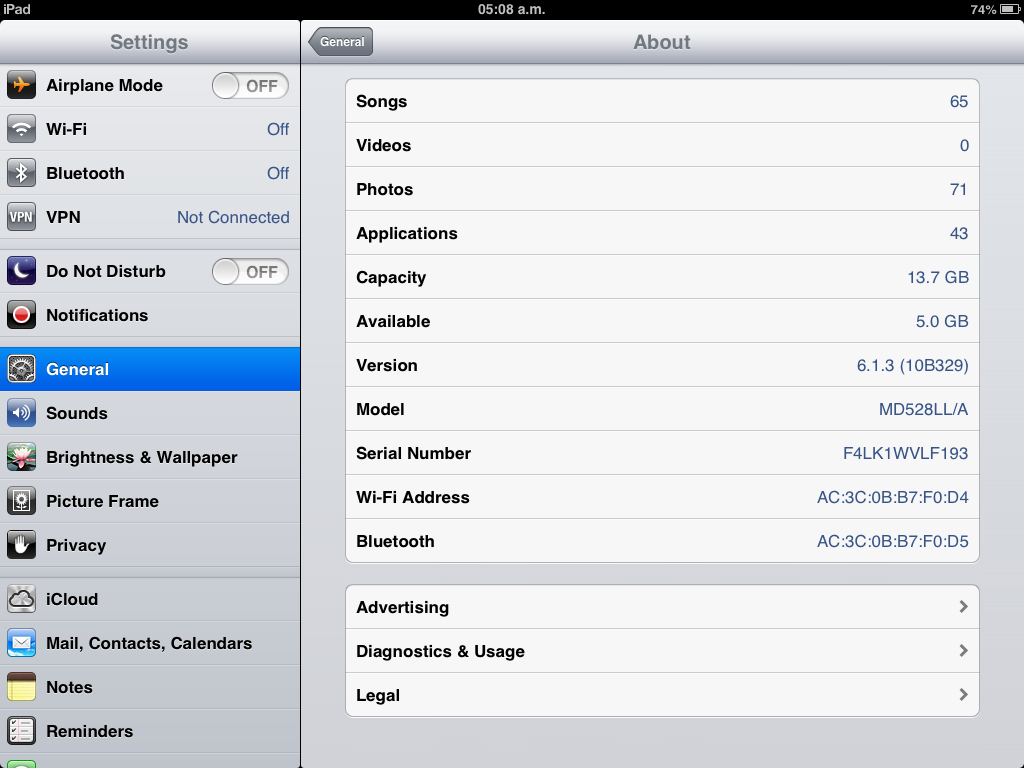Tap the Notifications red dot icon
The image size is (1024, 768).
click(22, 315)
